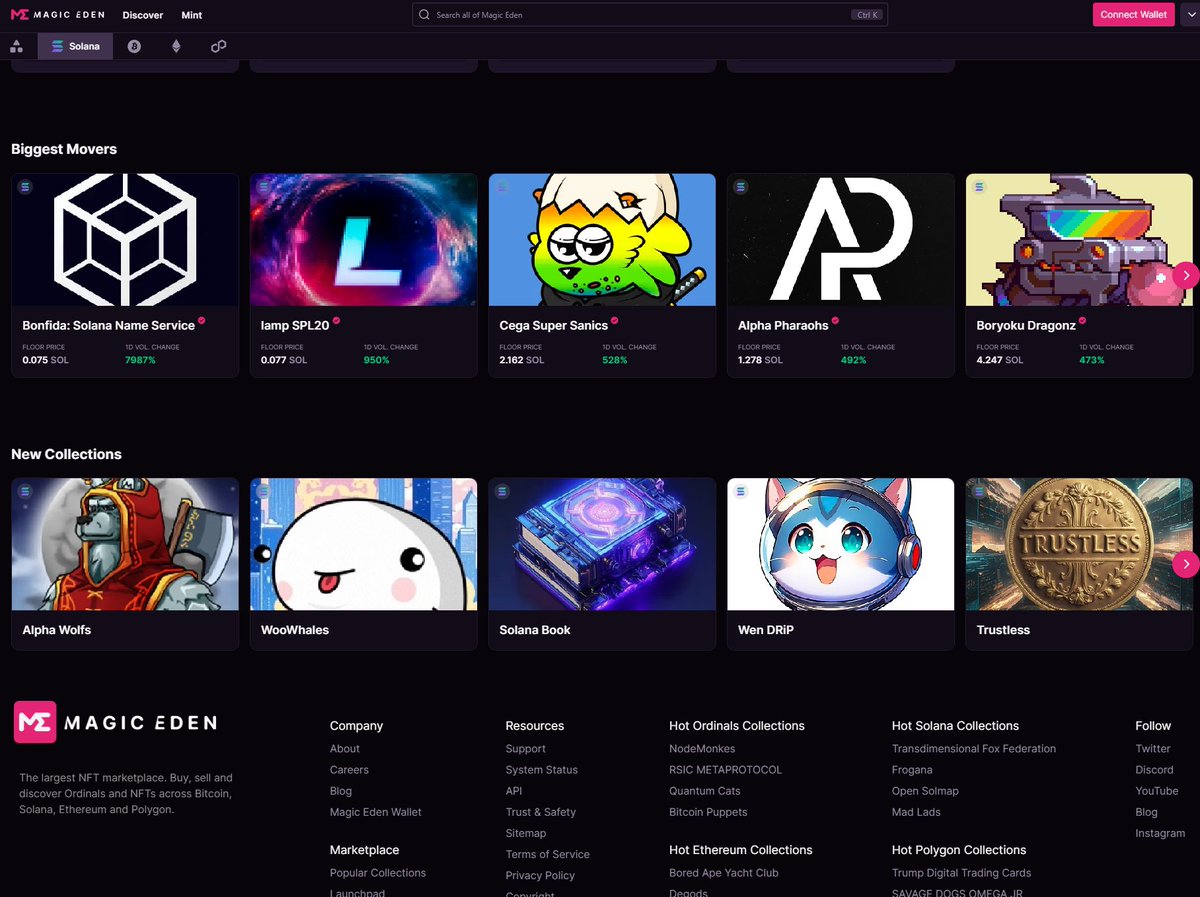Open the Wen DRiP collection image
The image size is (1200, 897).
pos(840,544)
